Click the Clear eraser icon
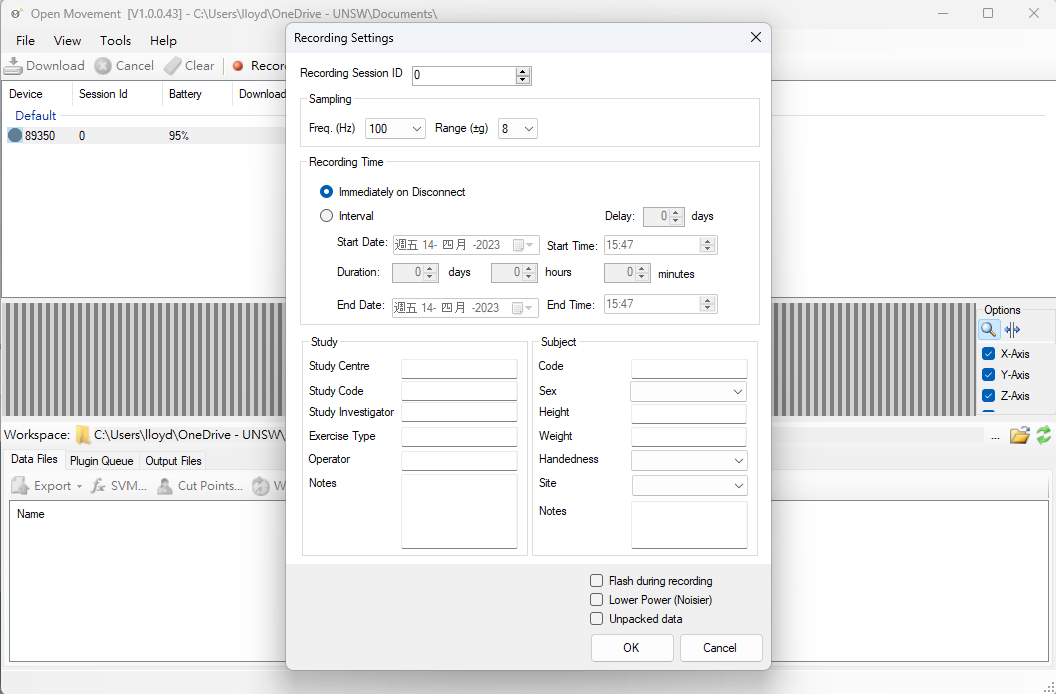The width and height of the screenshot is (1056, 694). click(172, 65)
